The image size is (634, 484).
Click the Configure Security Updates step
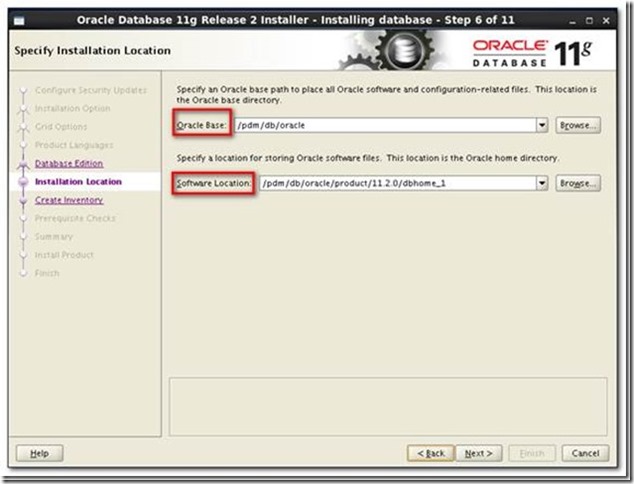(91, 90)
